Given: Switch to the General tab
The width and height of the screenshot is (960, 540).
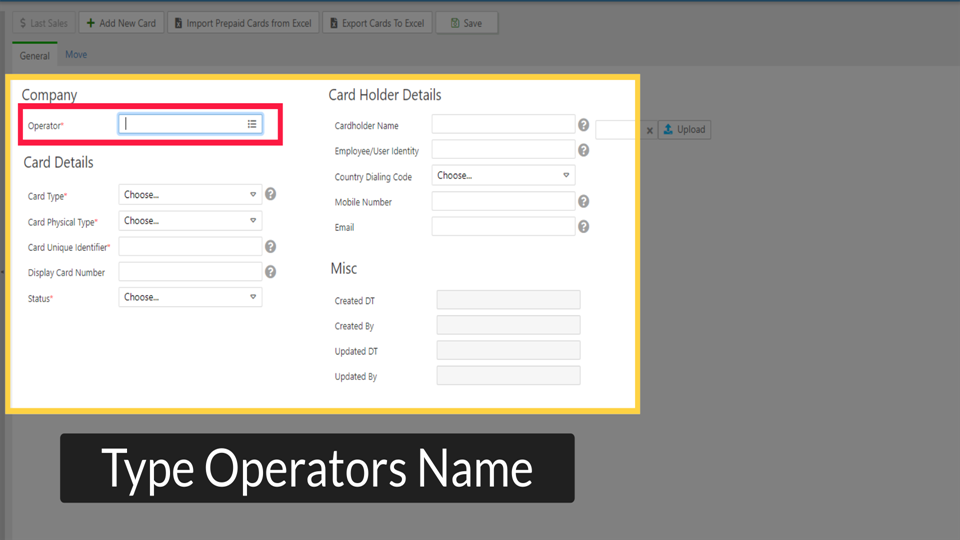Looking at the screenshot, I should 35,55.
